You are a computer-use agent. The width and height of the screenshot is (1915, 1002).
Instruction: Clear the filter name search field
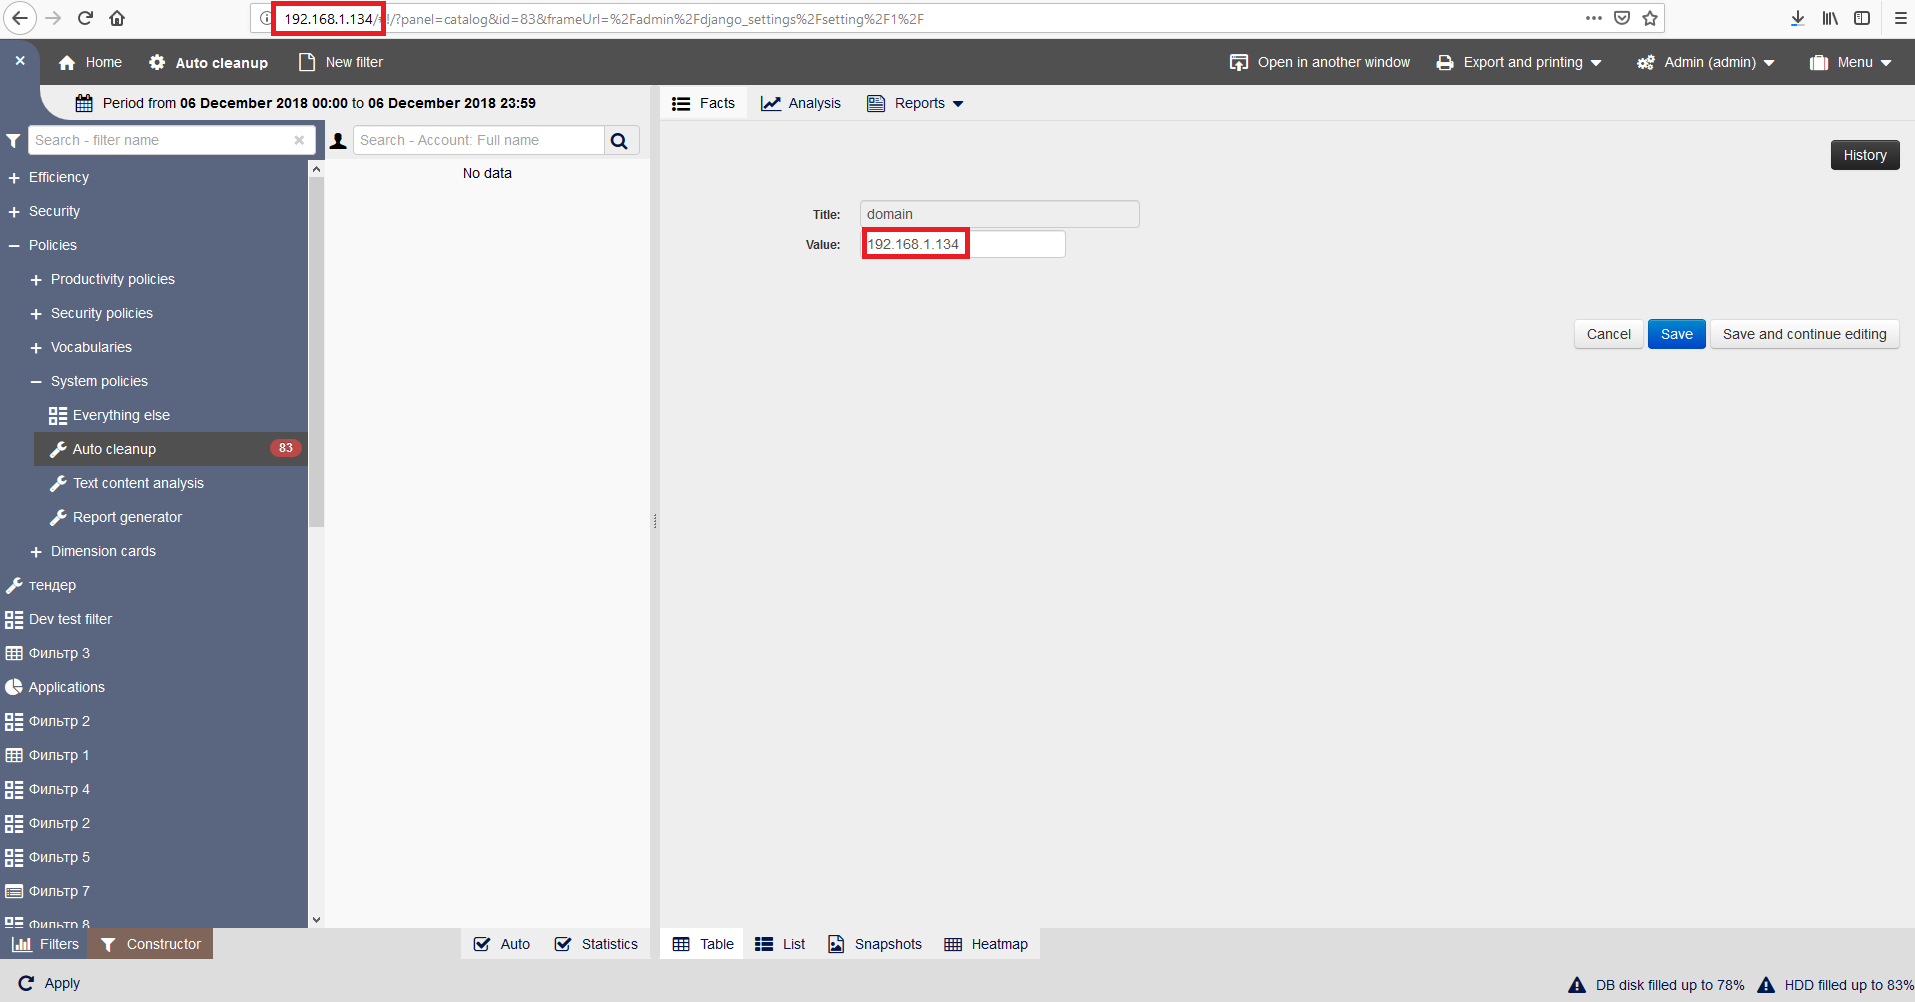299,140
